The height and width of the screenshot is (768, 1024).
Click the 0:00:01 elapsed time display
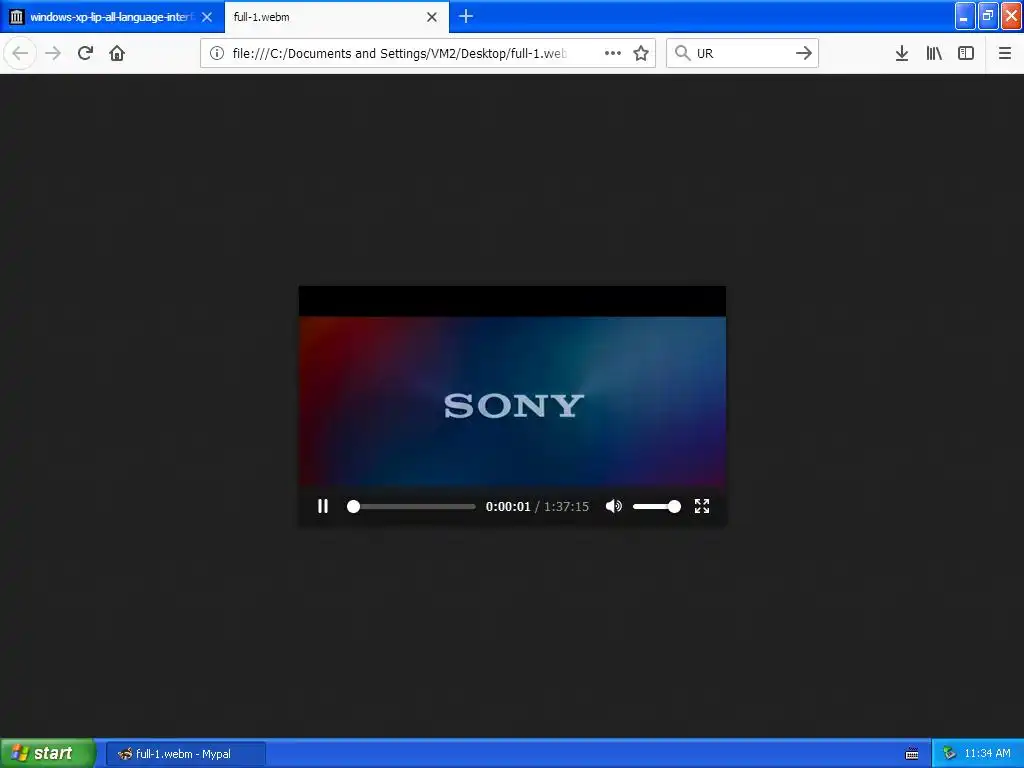click(x=508, y=507)
